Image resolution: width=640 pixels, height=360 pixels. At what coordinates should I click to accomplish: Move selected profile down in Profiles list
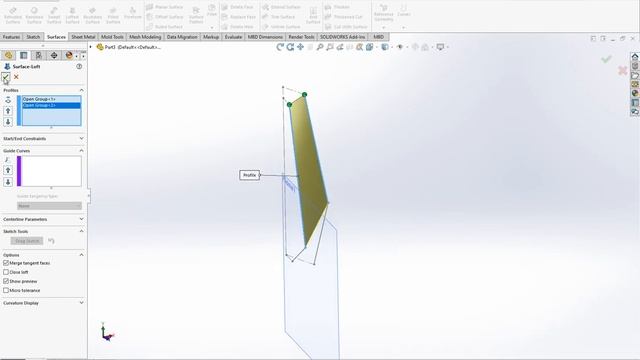pos(8,122)
